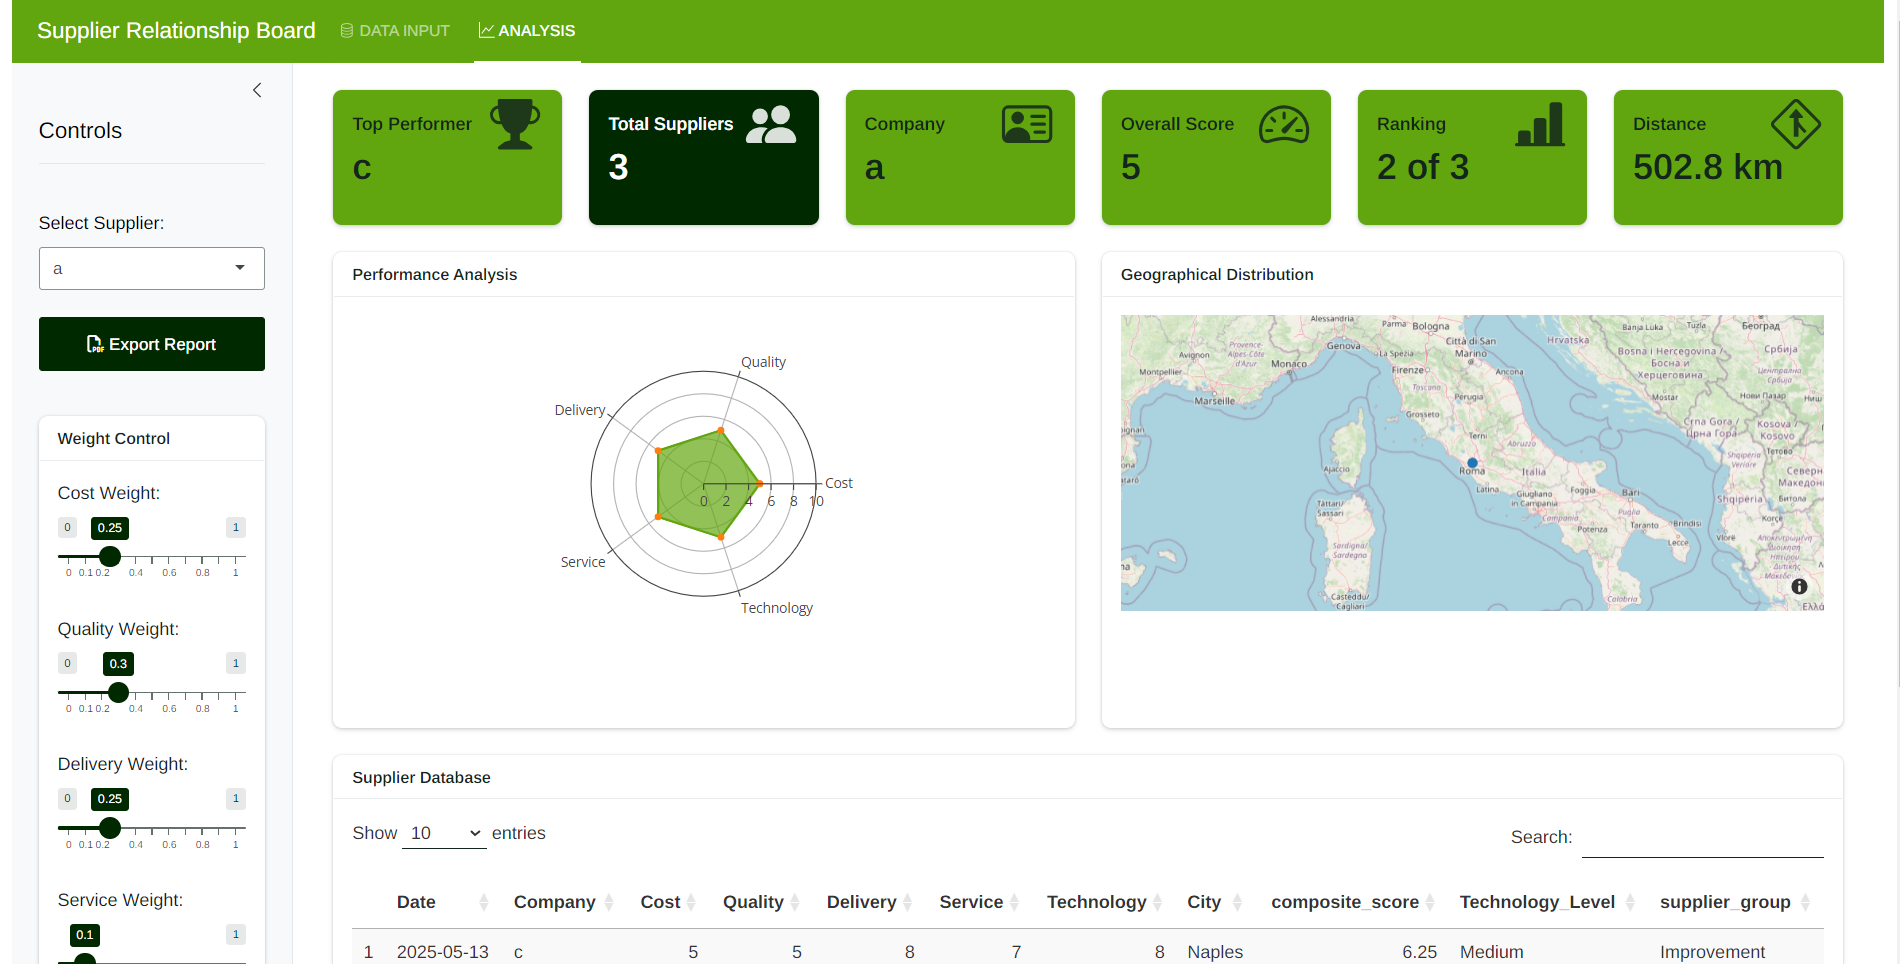Screen dimensions: 1900x964
Task: Click the Supplier Relationship Board title link
Action: [x=176, y=31]
